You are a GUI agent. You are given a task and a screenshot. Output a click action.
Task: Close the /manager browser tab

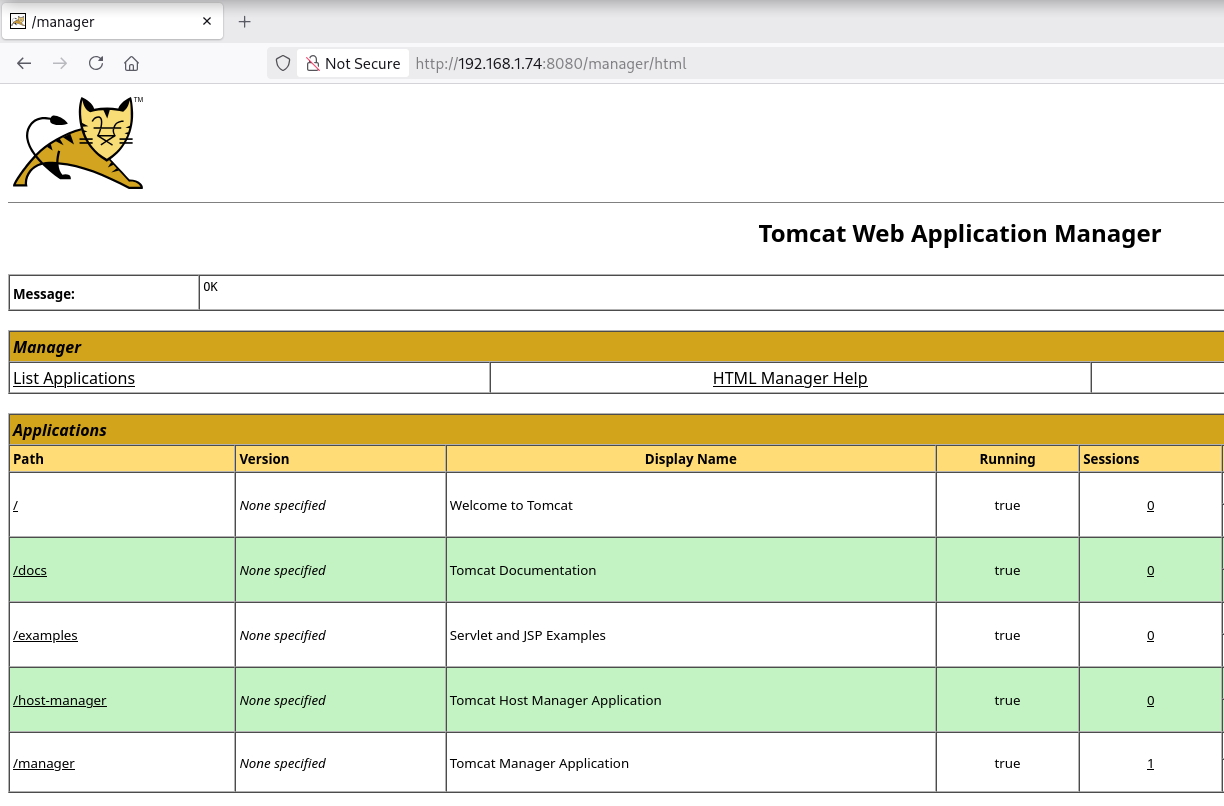click(207, 21)
